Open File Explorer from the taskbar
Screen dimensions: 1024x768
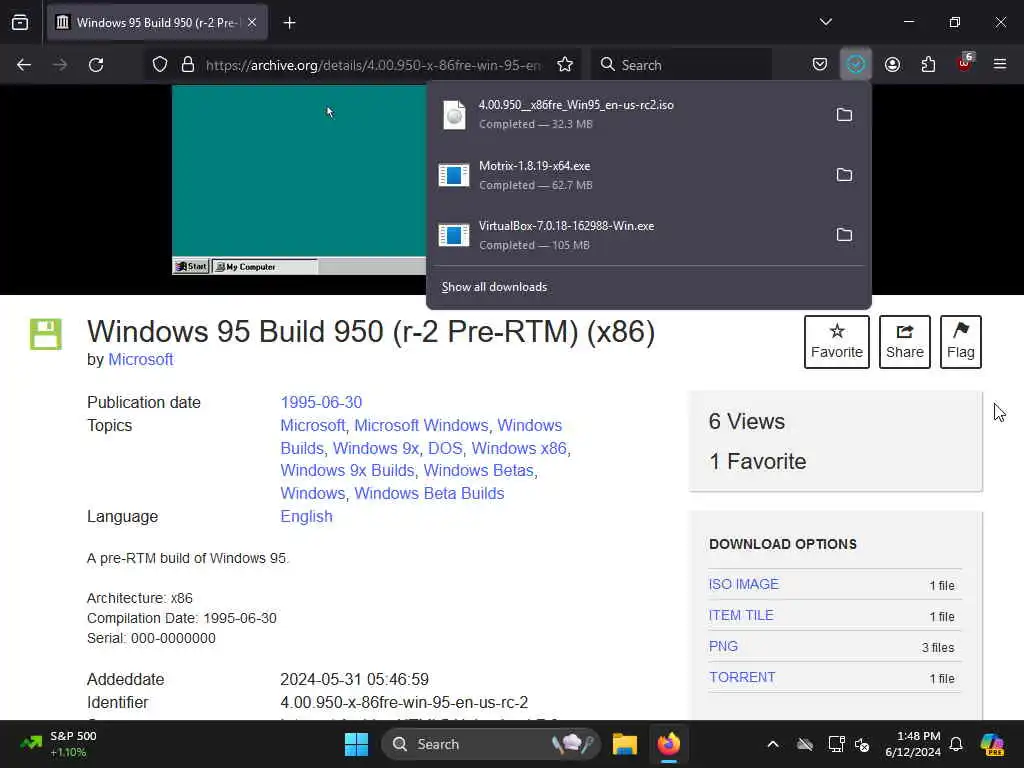(x=625, y=744)
